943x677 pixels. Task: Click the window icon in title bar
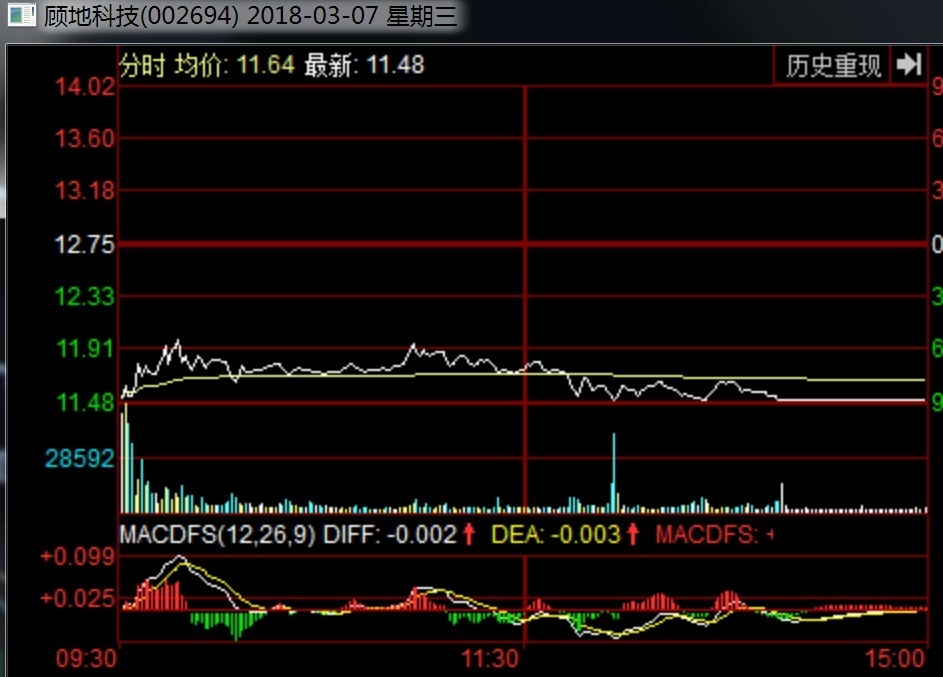(x=22, y=16)
